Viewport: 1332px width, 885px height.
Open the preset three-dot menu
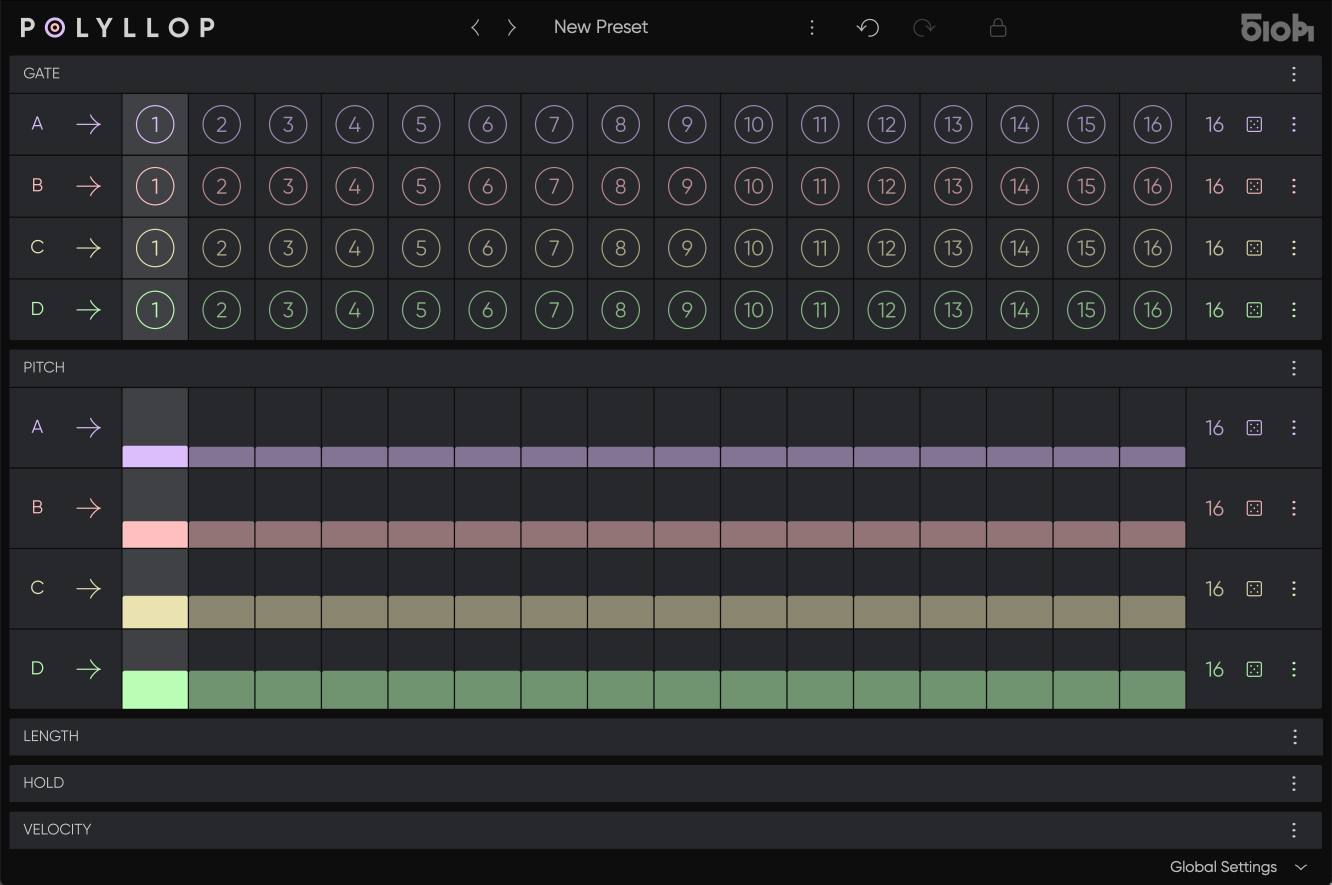812,28
